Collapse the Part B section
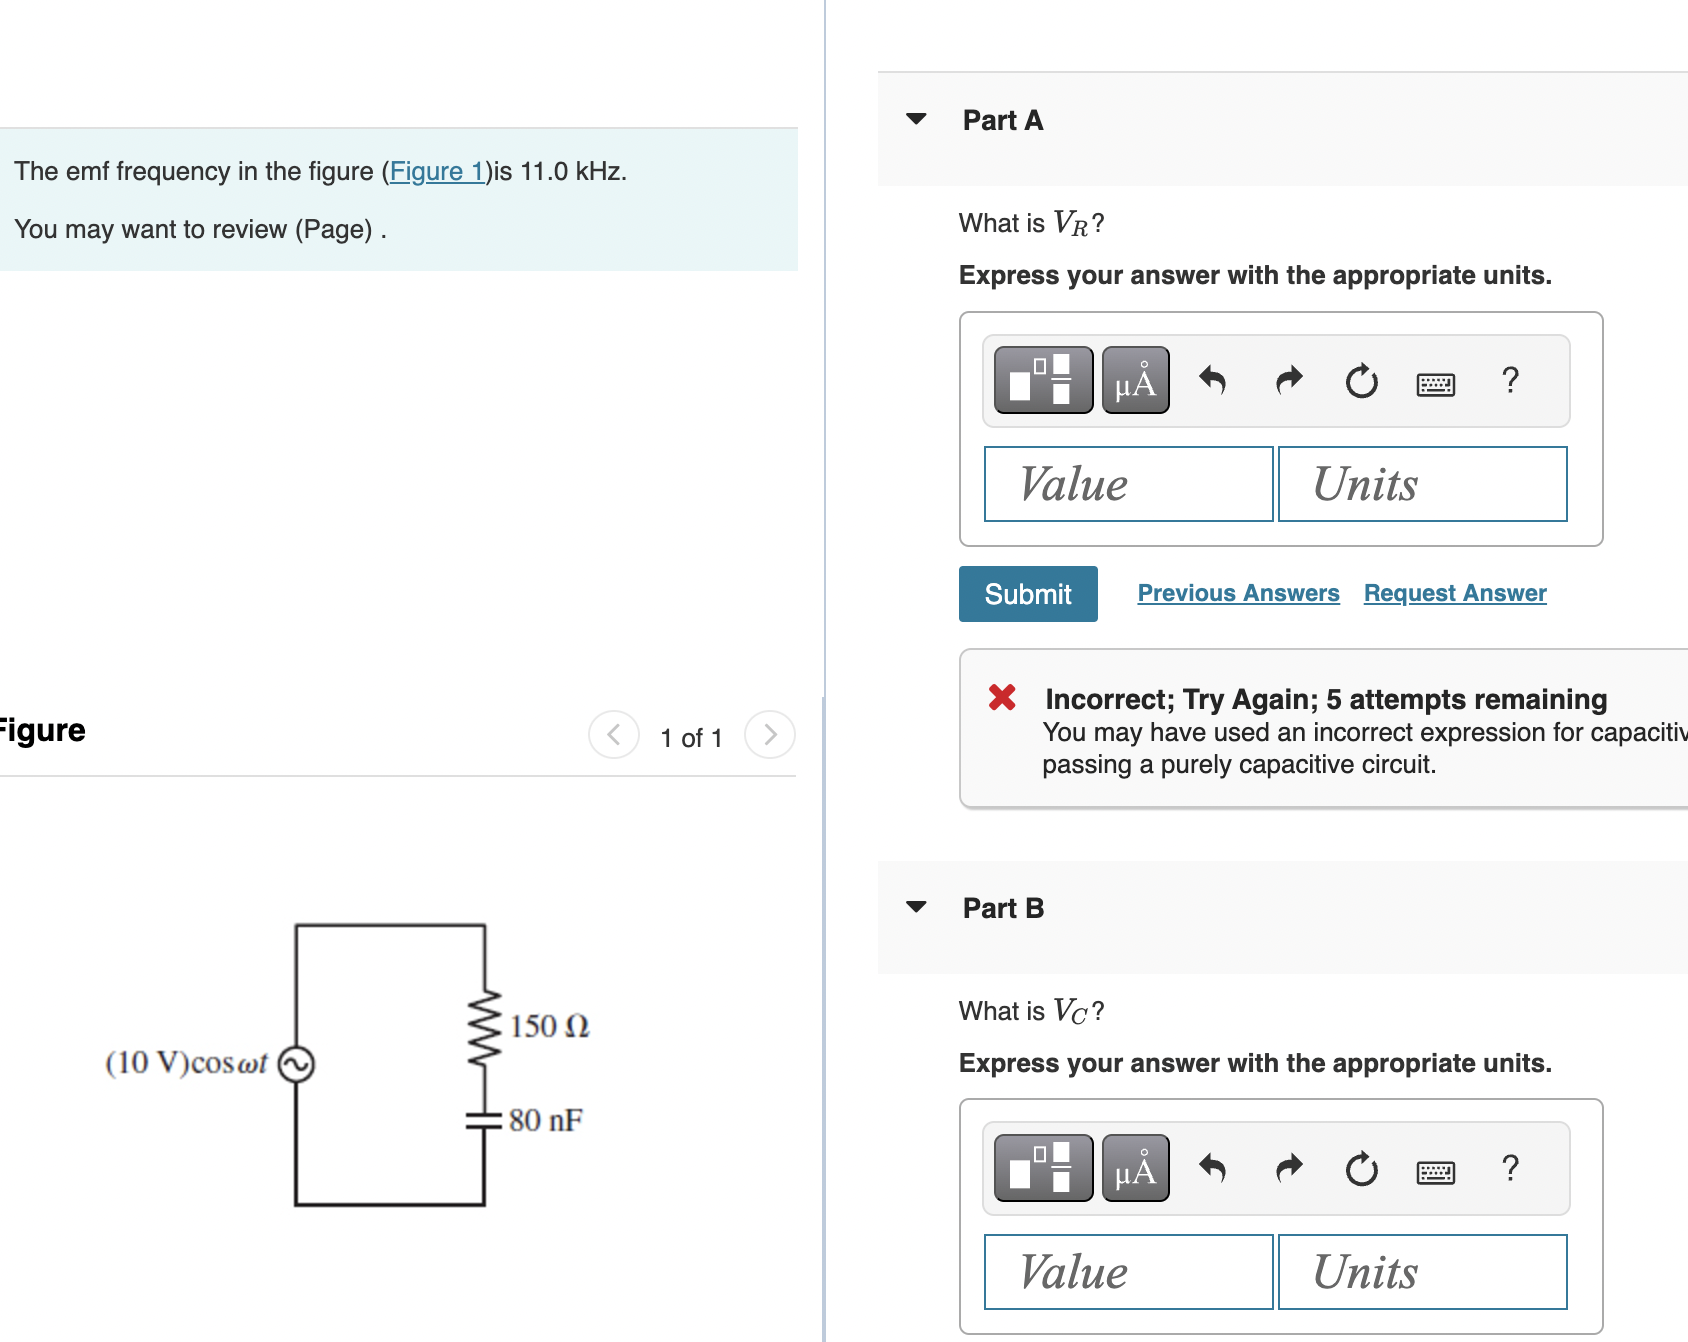This screenshot has width=1688, height=1342. point(917,907)
